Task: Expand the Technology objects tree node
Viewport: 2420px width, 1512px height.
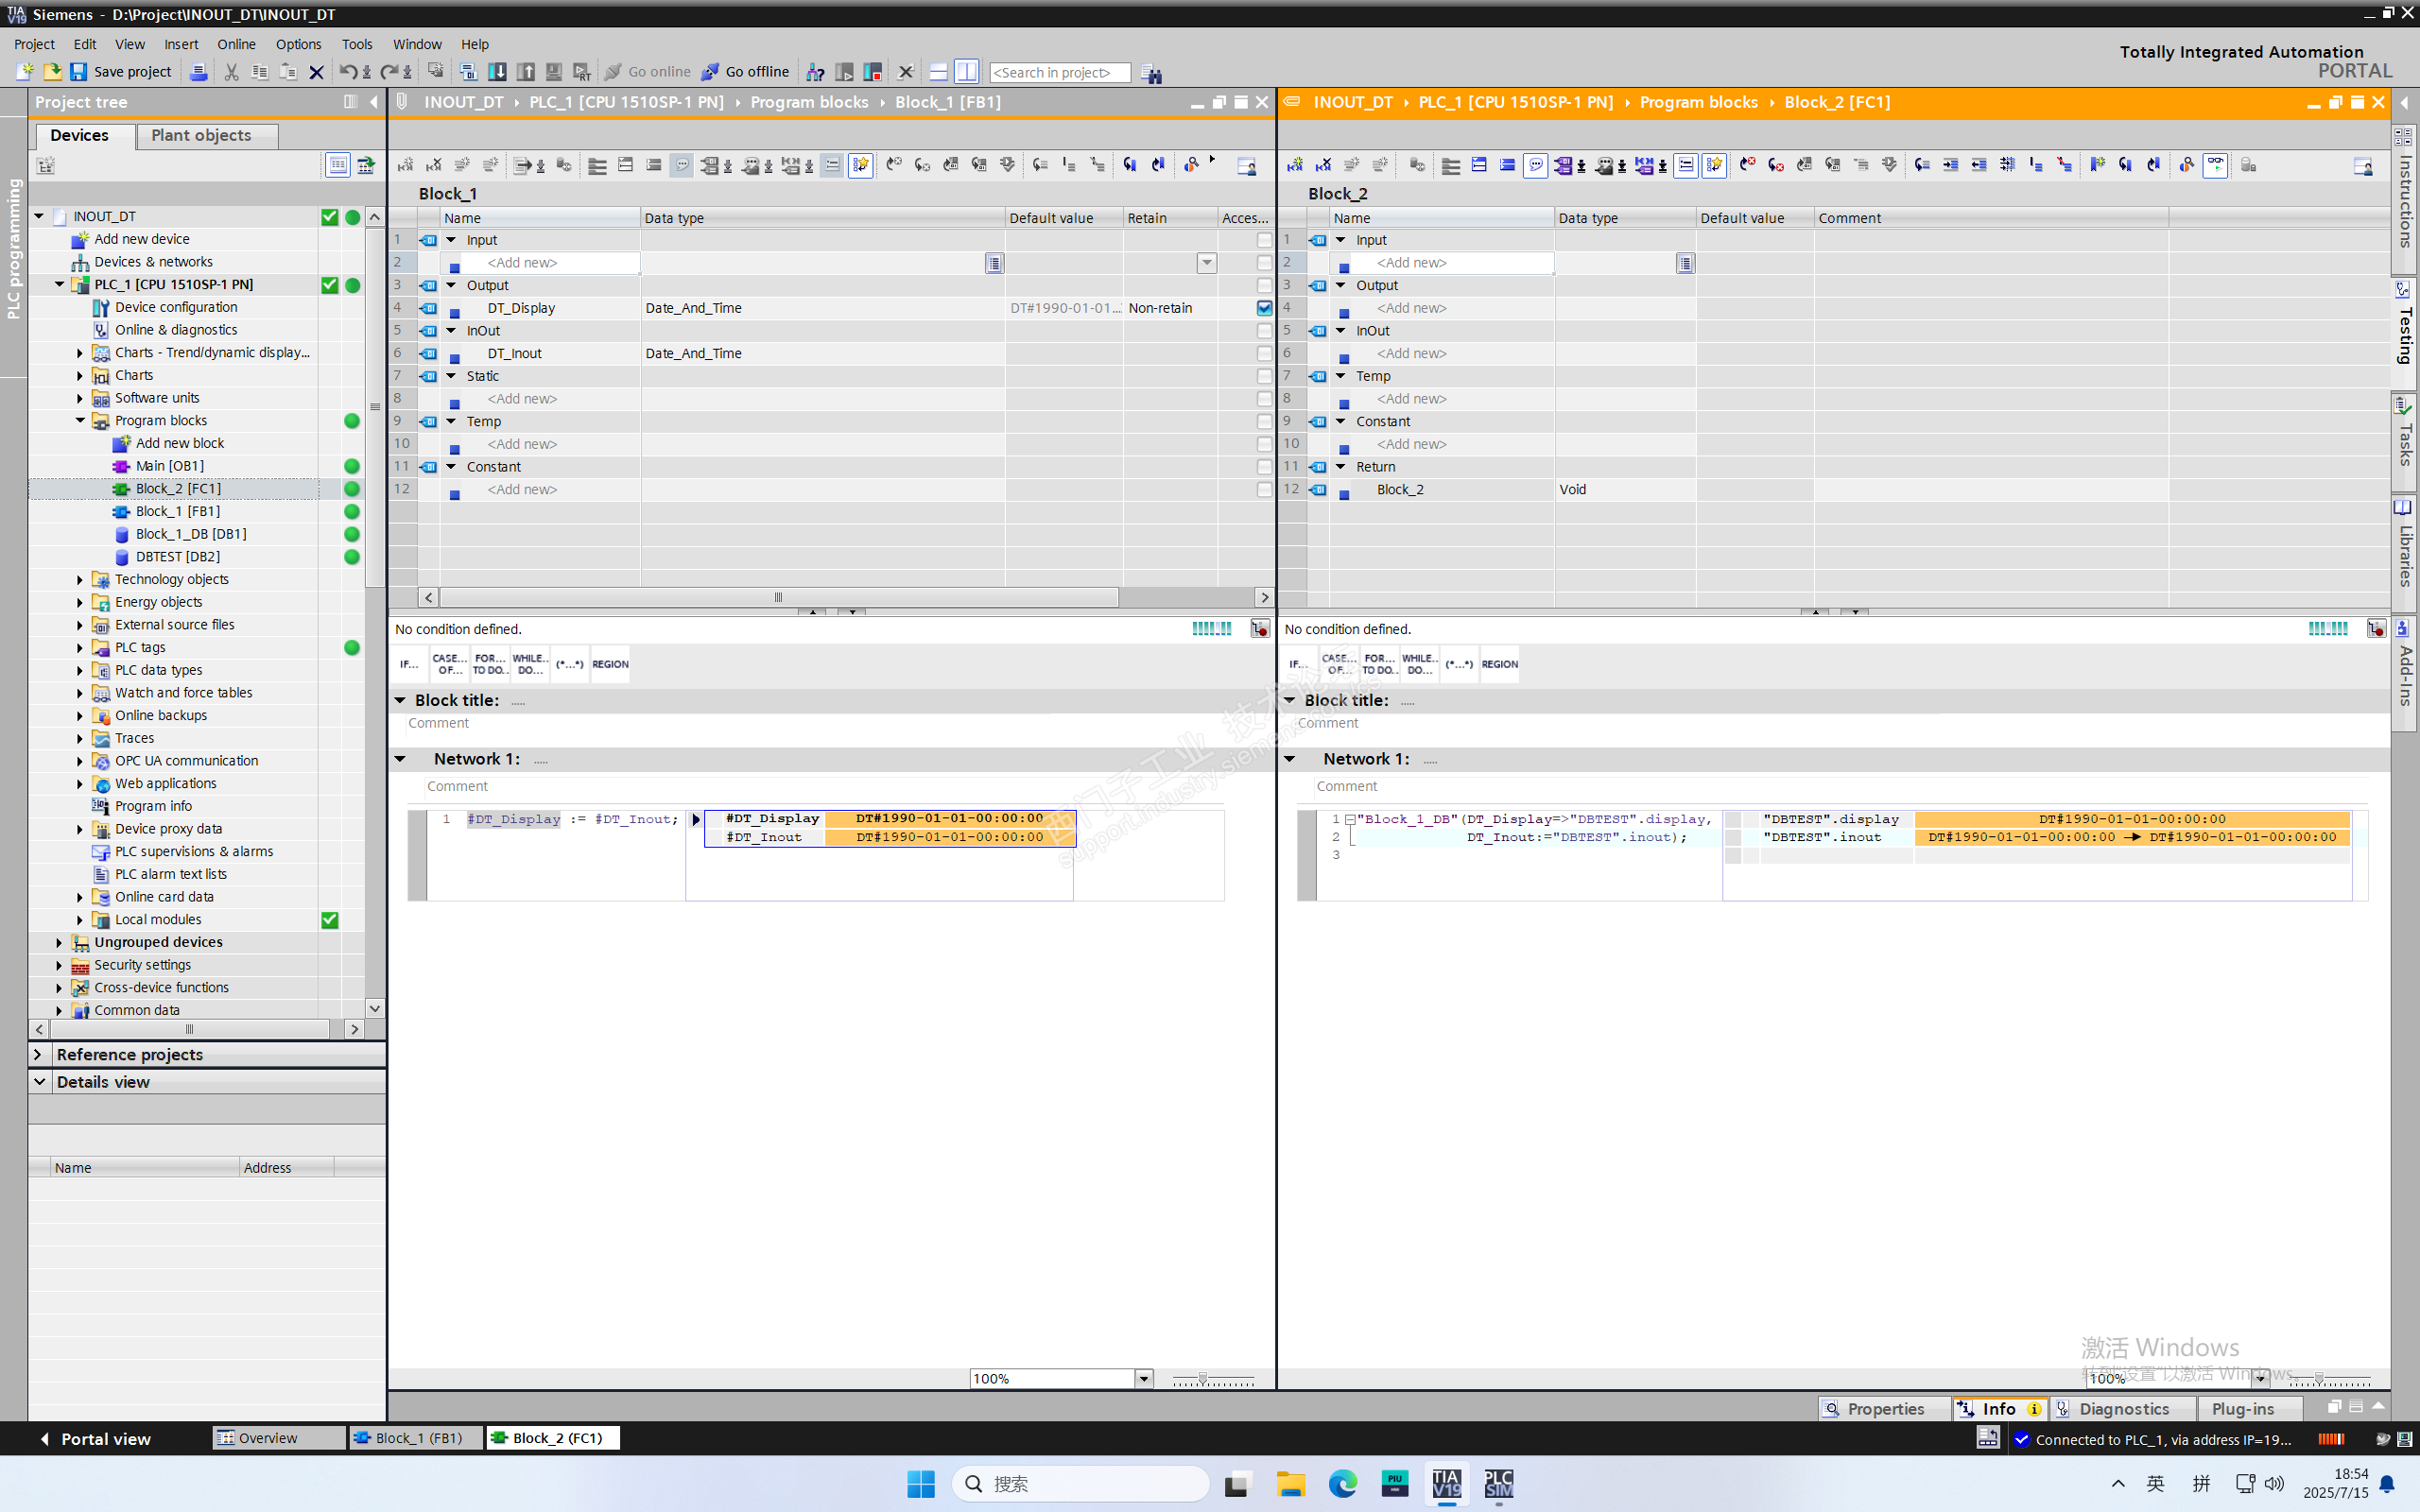Action: (80, 579)
